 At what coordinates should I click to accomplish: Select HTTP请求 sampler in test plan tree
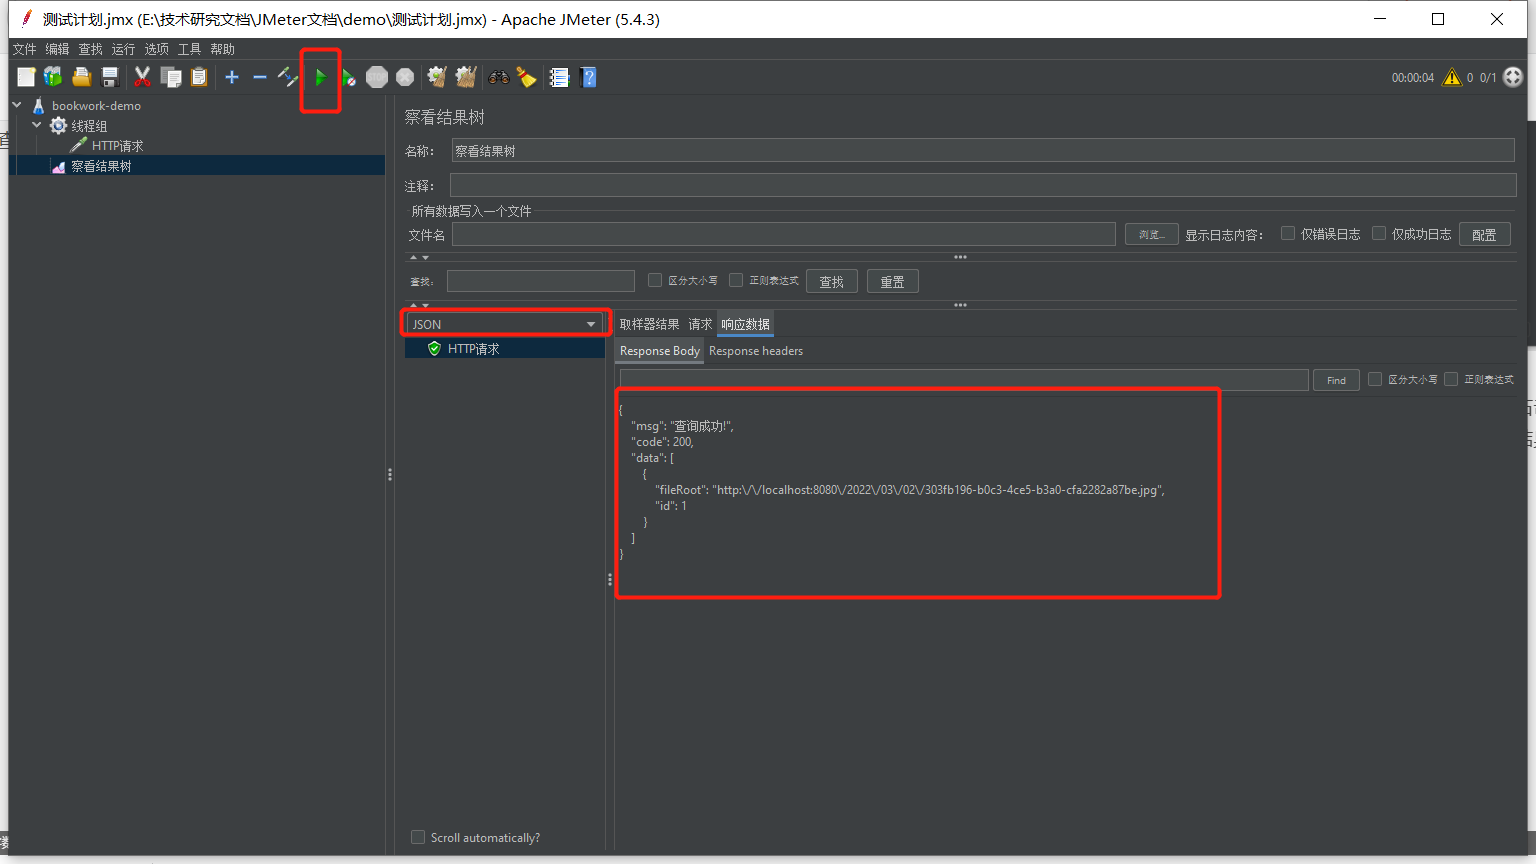117,146
